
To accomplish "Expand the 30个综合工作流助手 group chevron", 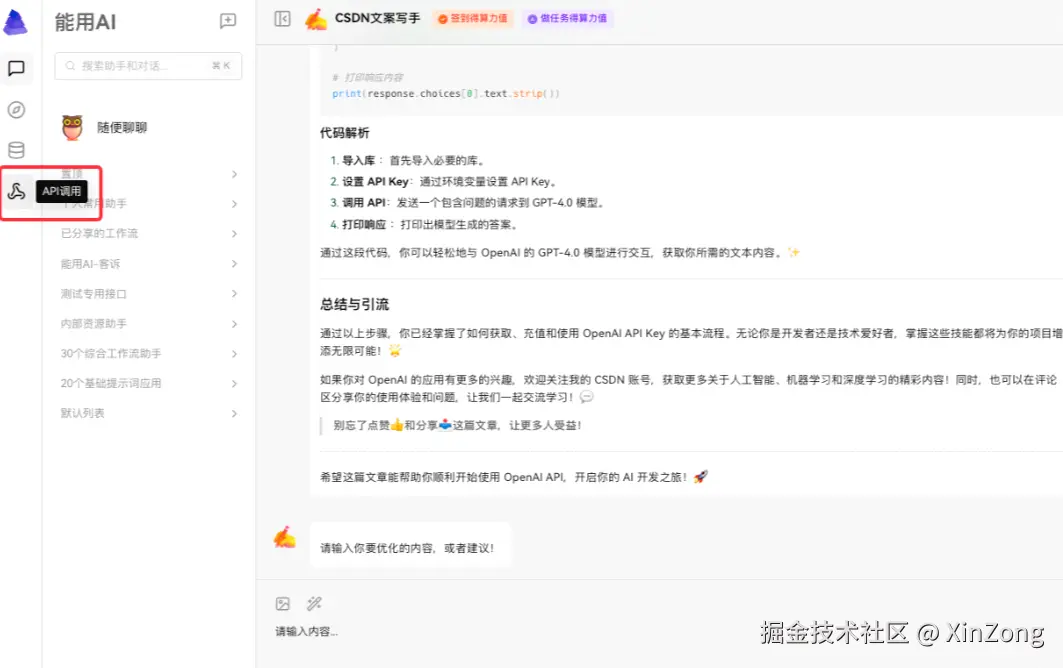I will point(234,354).
